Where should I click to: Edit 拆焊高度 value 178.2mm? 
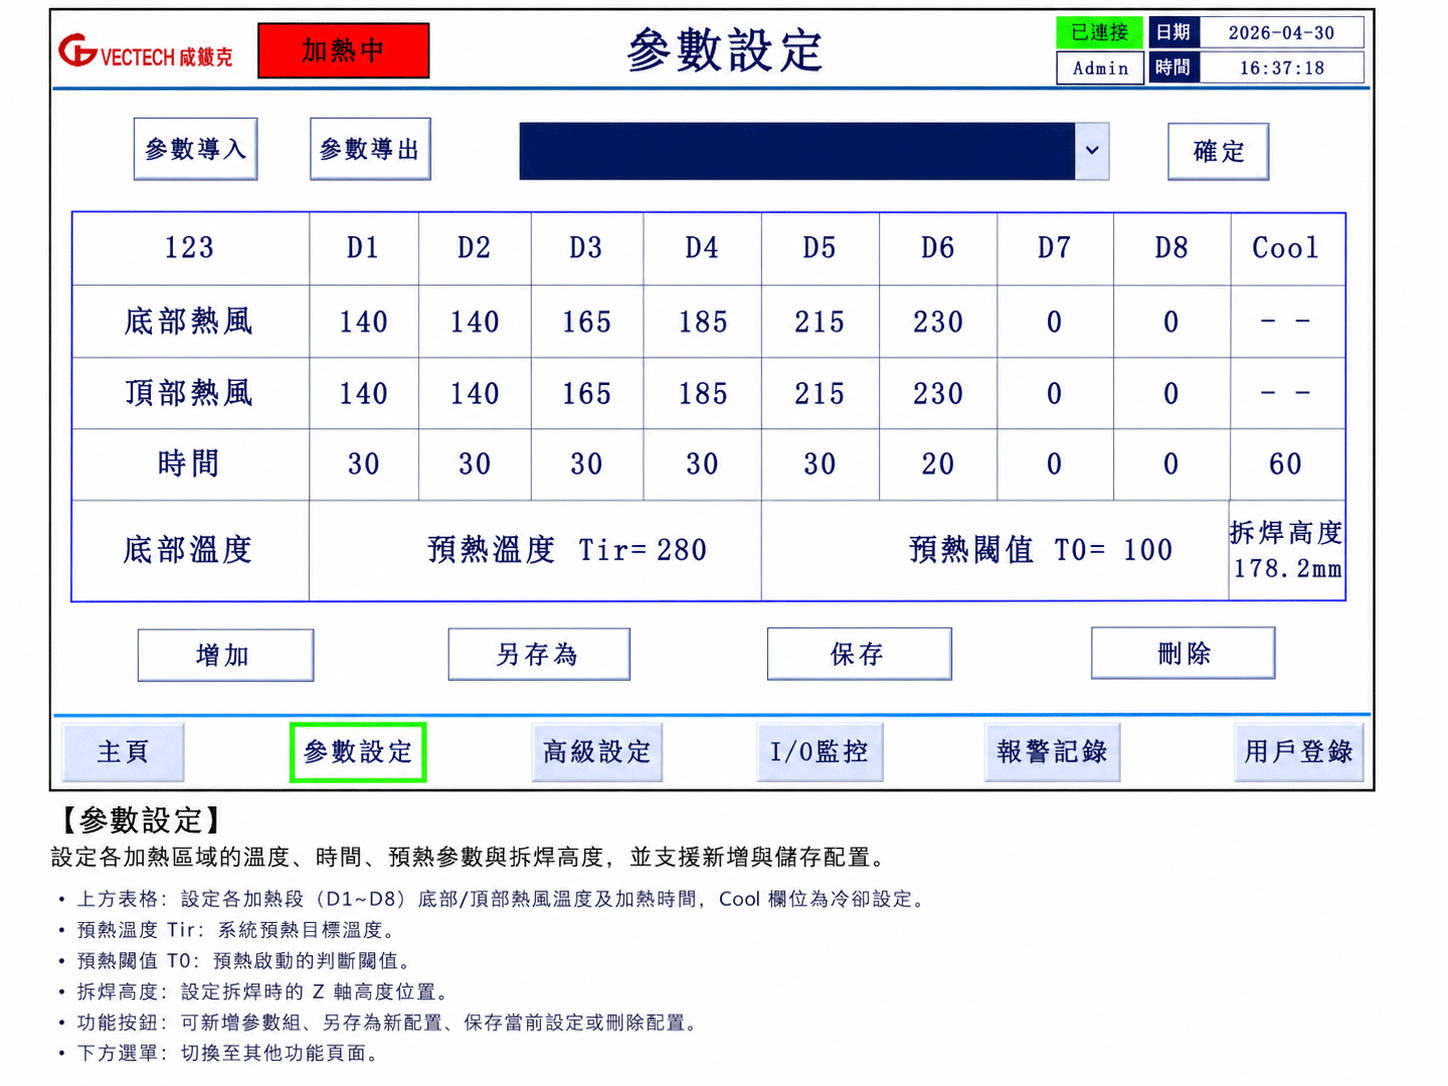1287,569
